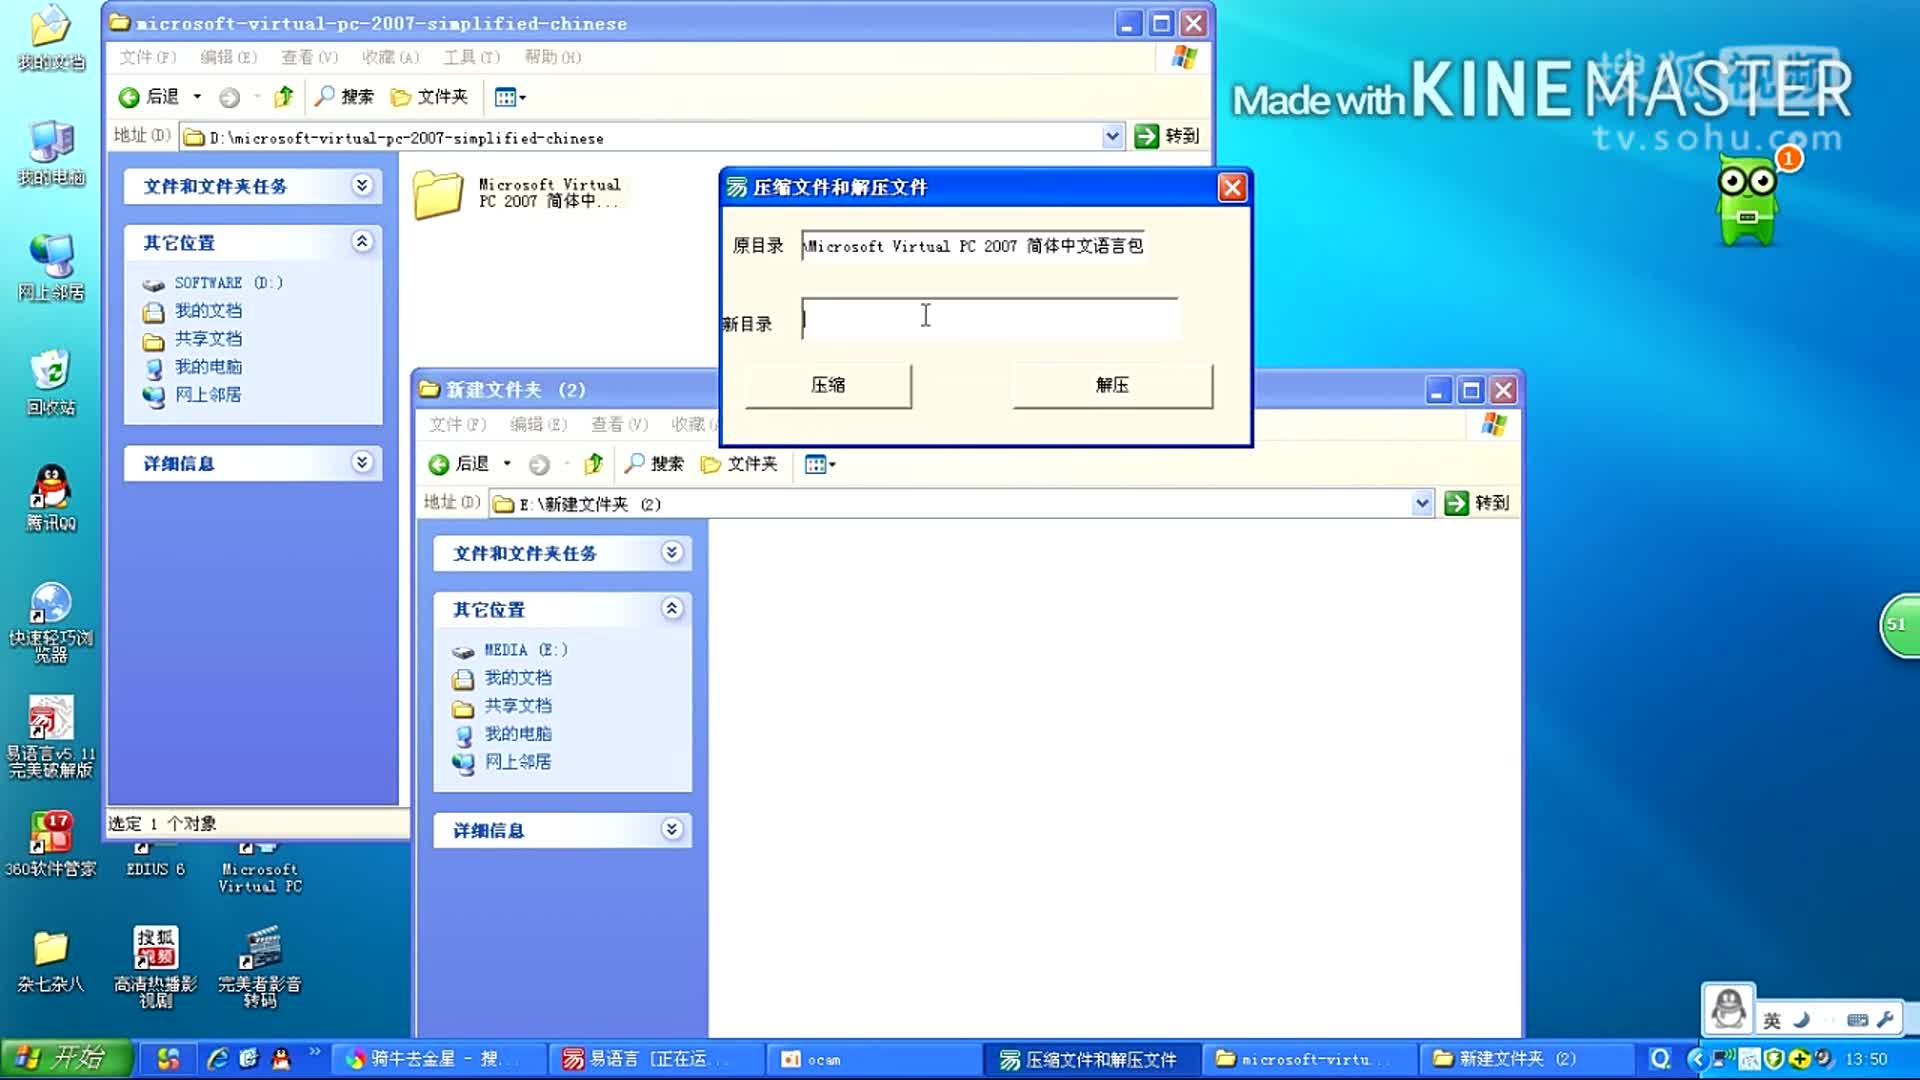Click the 13:50 system clock

click(1866, 1059)
